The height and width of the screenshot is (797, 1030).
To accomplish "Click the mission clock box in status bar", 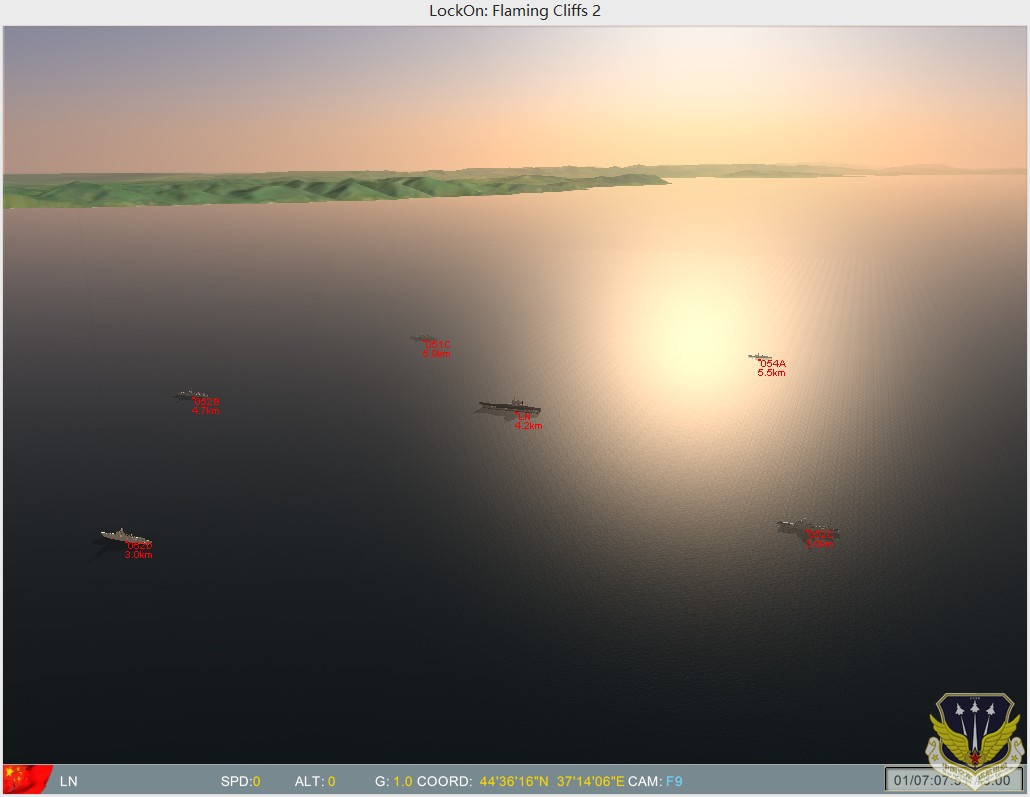I will (953, 780).
